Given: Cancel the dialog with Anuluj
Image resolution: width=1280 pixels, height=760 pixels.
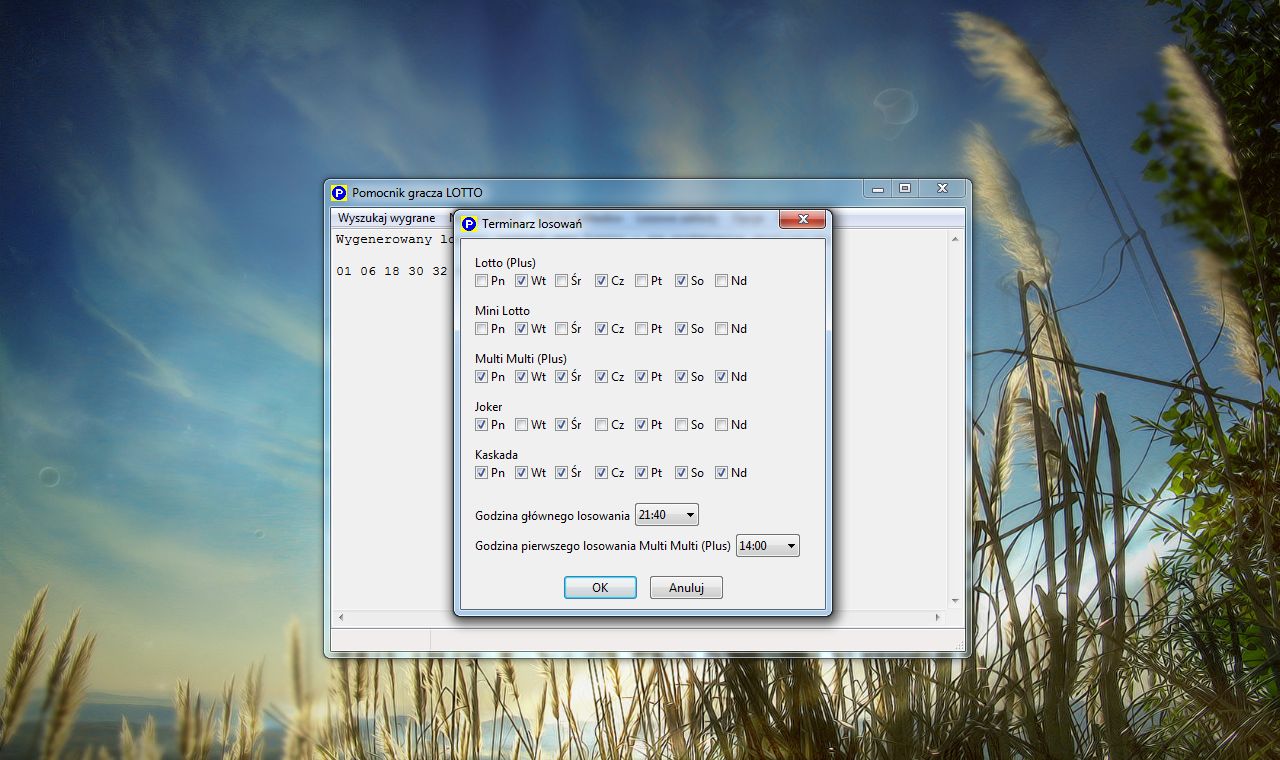Looking at the screenshot, I should [686, 588].
